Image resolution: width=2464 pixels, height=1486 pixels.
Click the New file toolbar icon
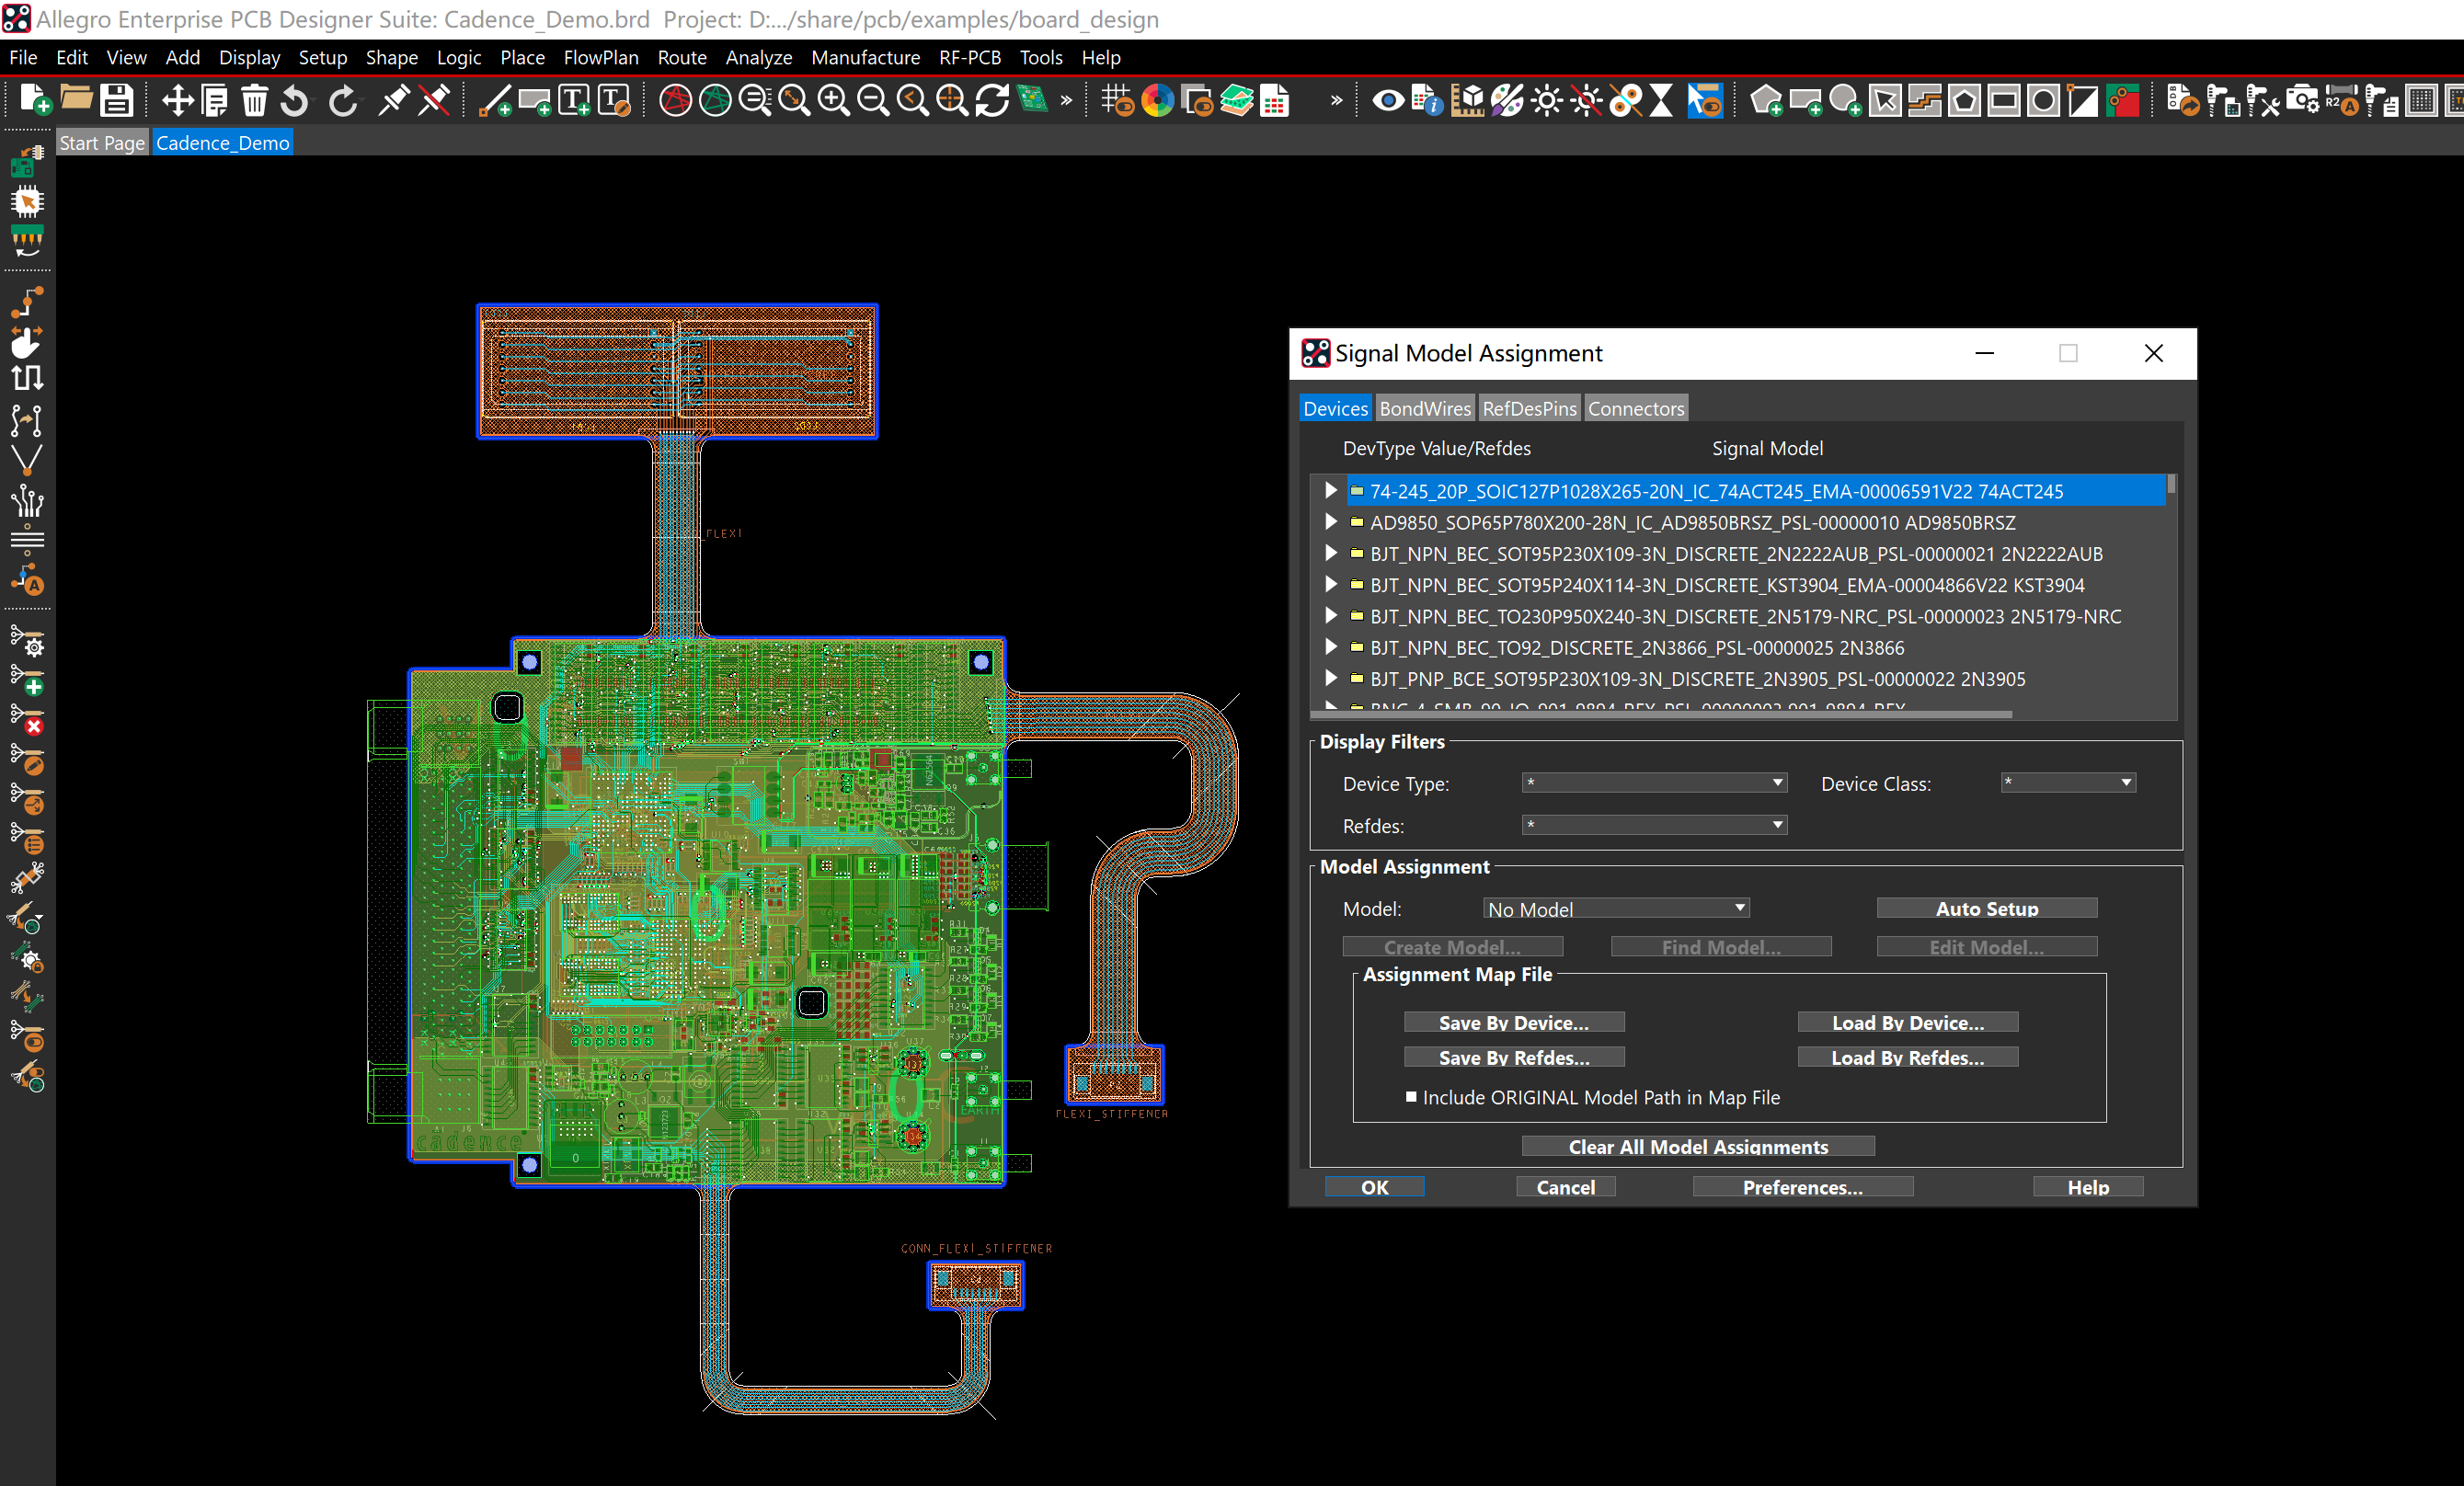point(36,100)
